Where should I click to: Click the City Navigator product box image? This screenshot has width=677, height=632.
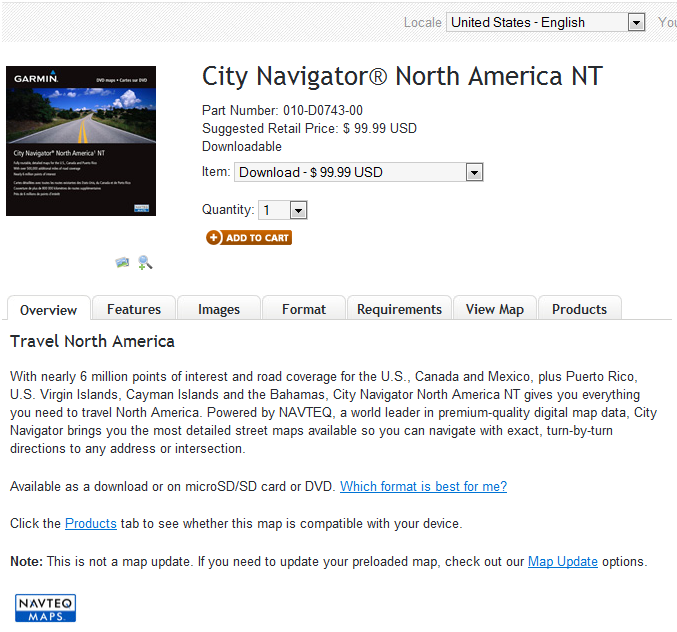81,141
